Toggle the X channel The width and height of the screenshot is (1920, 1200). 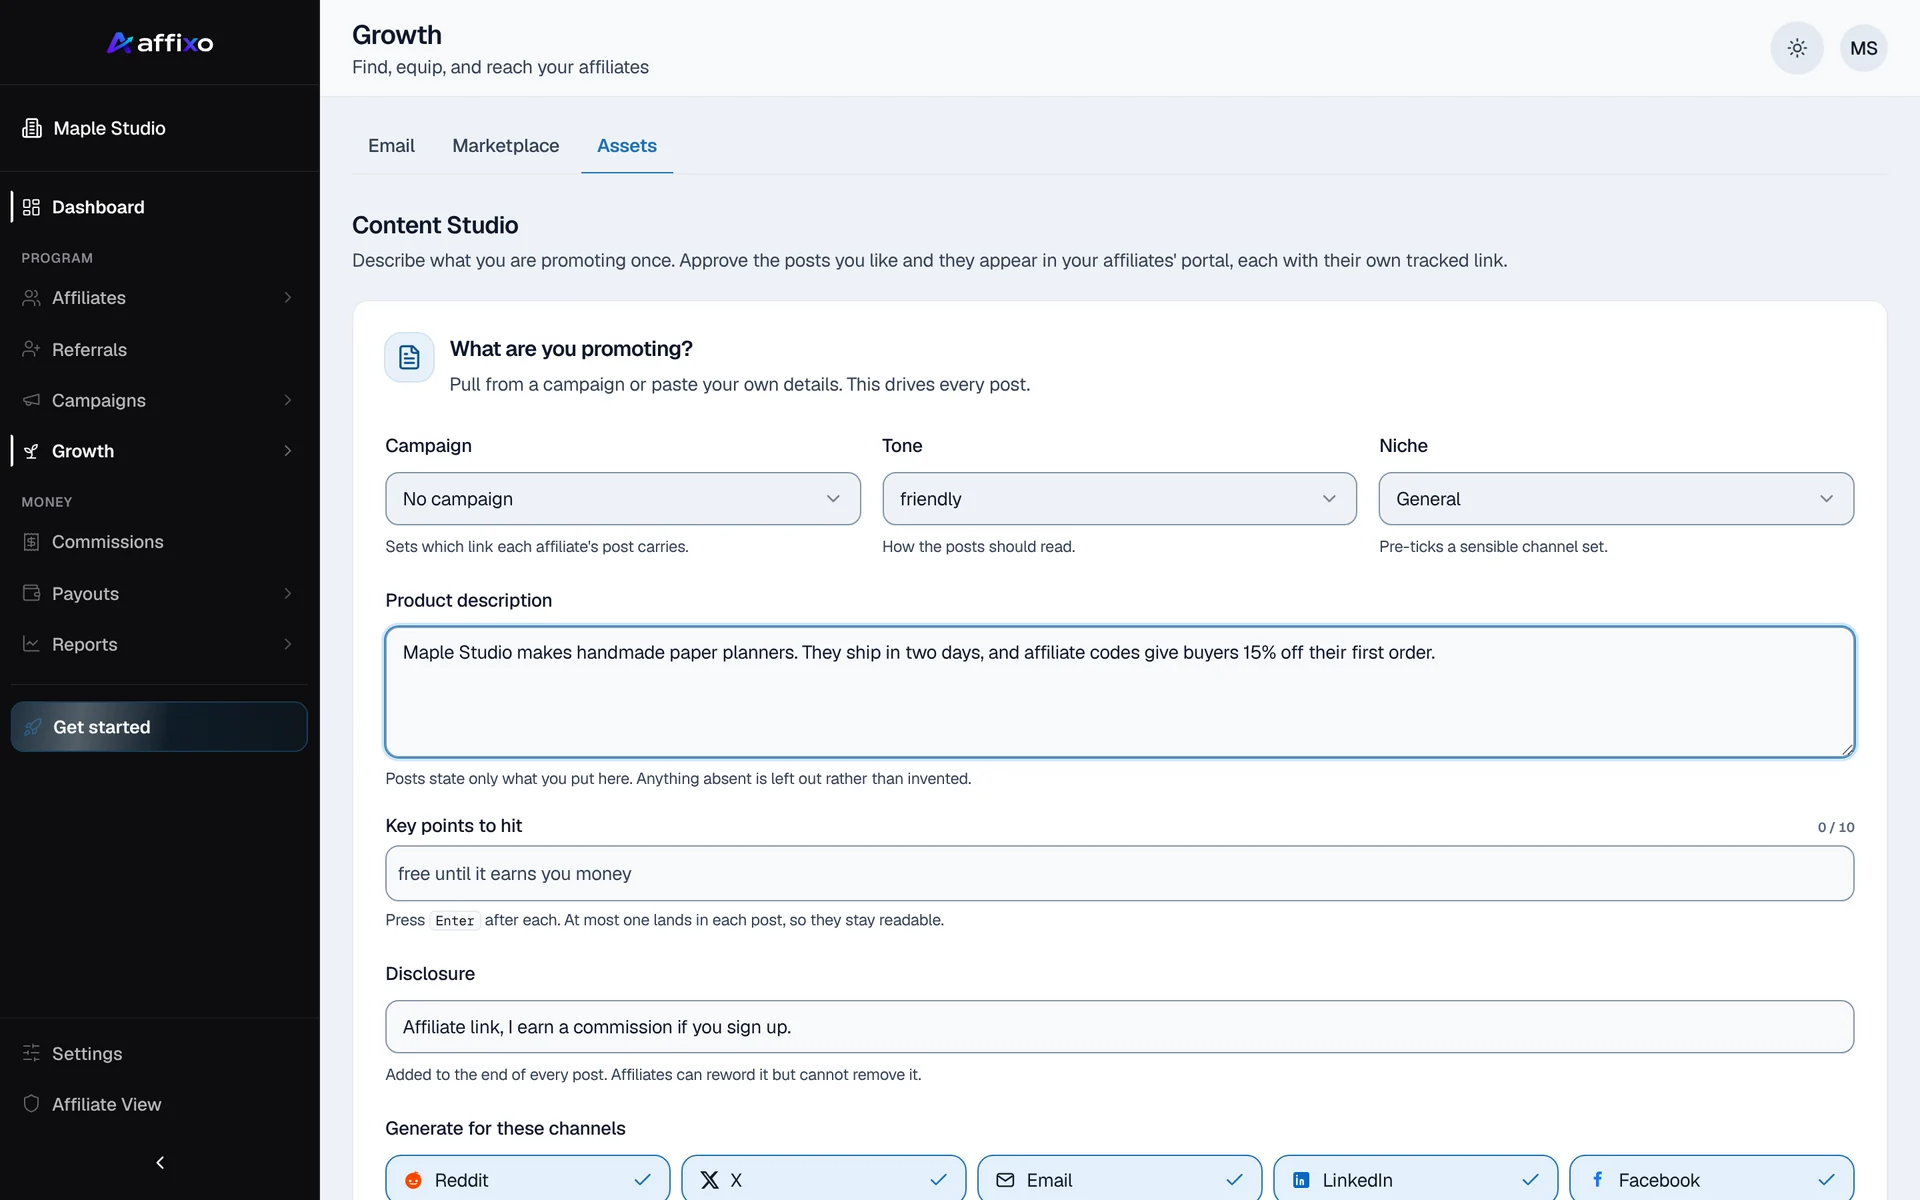(824, 1180)
